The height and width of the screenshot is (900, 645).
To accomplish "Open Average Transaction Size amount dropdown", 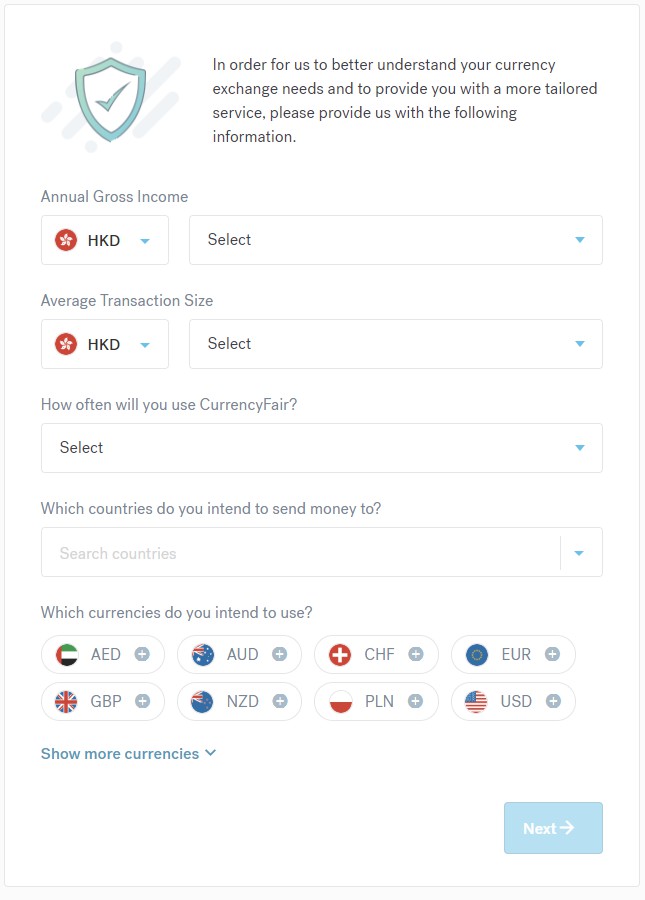I will click(395, 344).
